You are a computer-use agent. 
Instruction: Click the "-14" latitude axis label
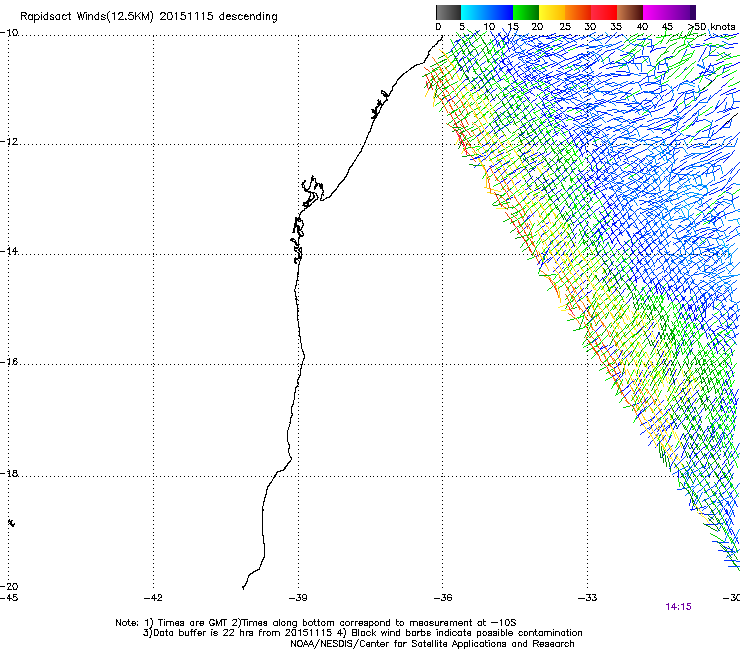point(9,251)
